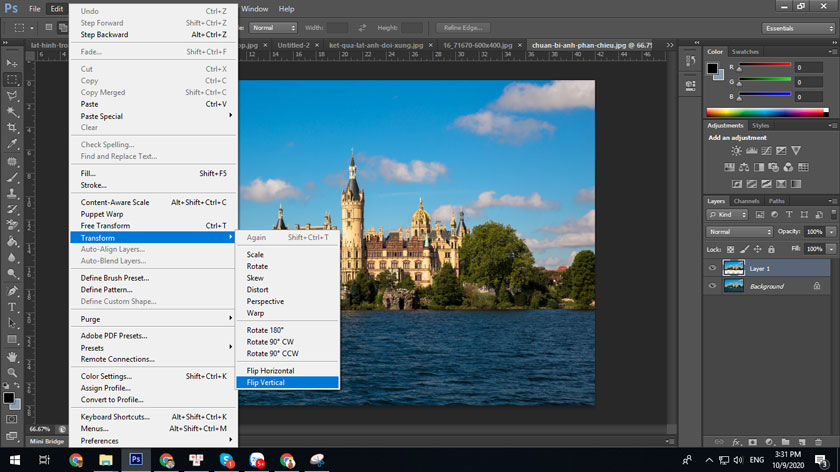Delete layer with the trash icon
This screenshot has height=472, width=840.
point(818,442)
